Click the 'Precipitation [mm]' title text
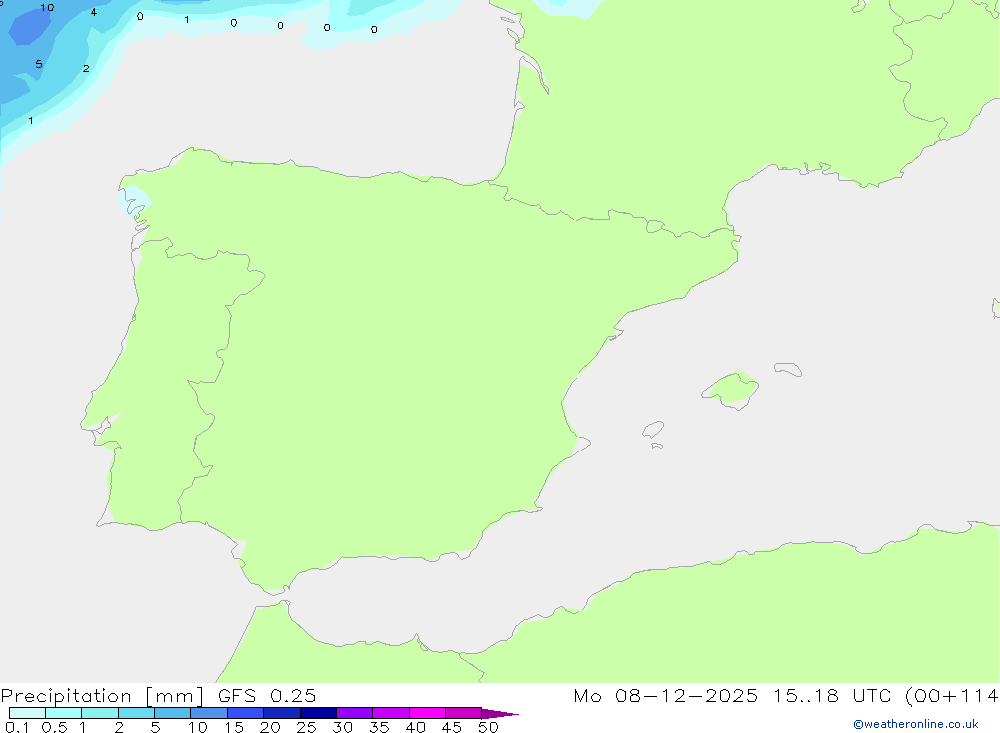The width and height of the screenshot is (1000, 733). pos(102,696)
